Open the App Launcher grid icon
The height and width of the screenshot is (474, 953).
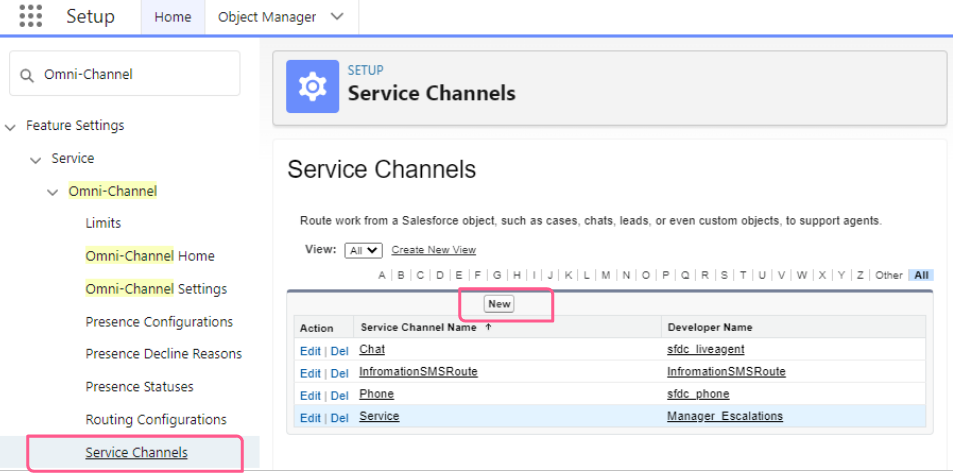tap(31, 17)
